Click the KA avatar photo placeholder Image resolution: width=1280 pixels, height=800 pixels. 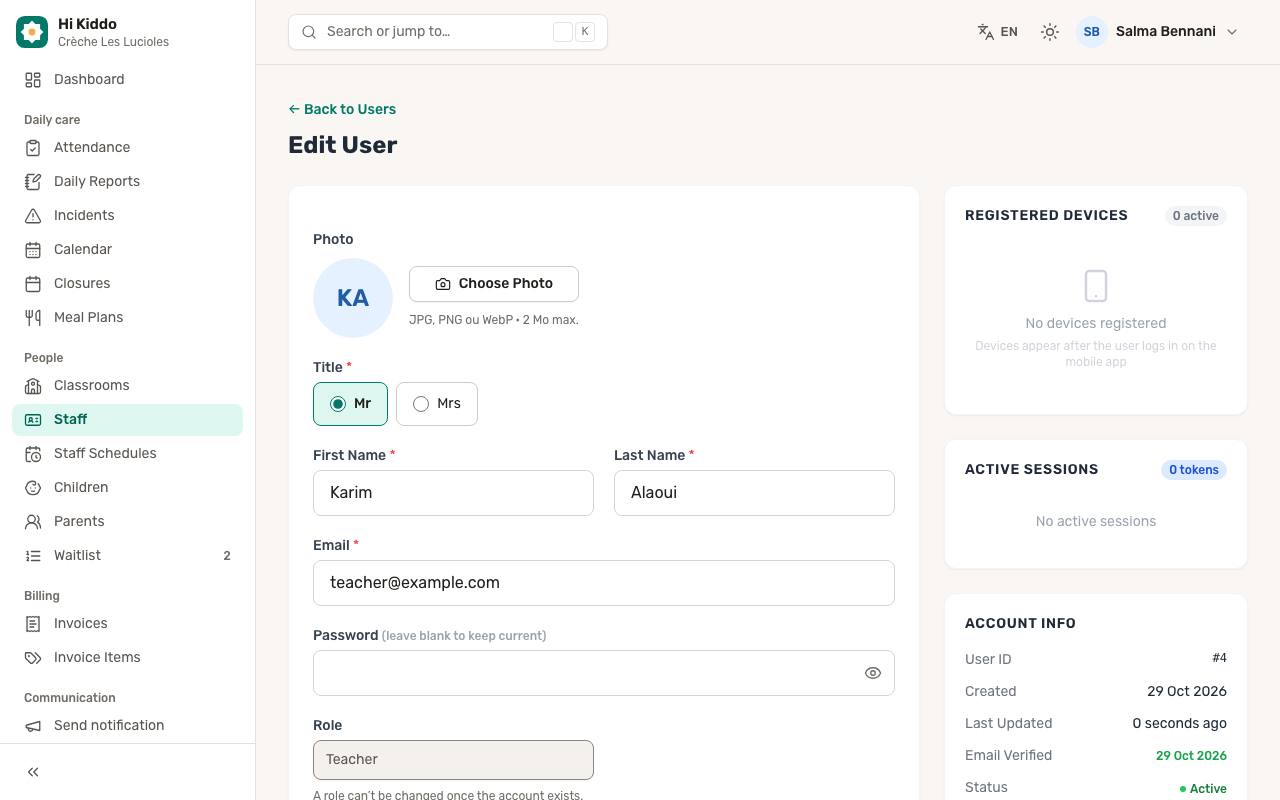pos(353,298)
